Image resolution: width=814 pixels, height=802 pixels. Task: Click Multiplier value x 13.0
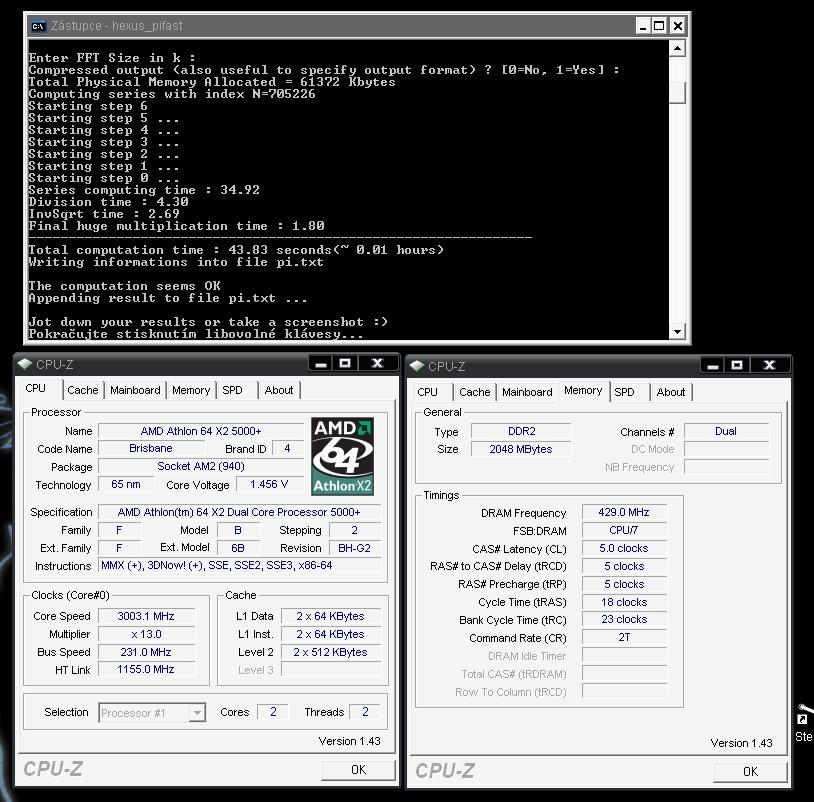pos(146,634)
